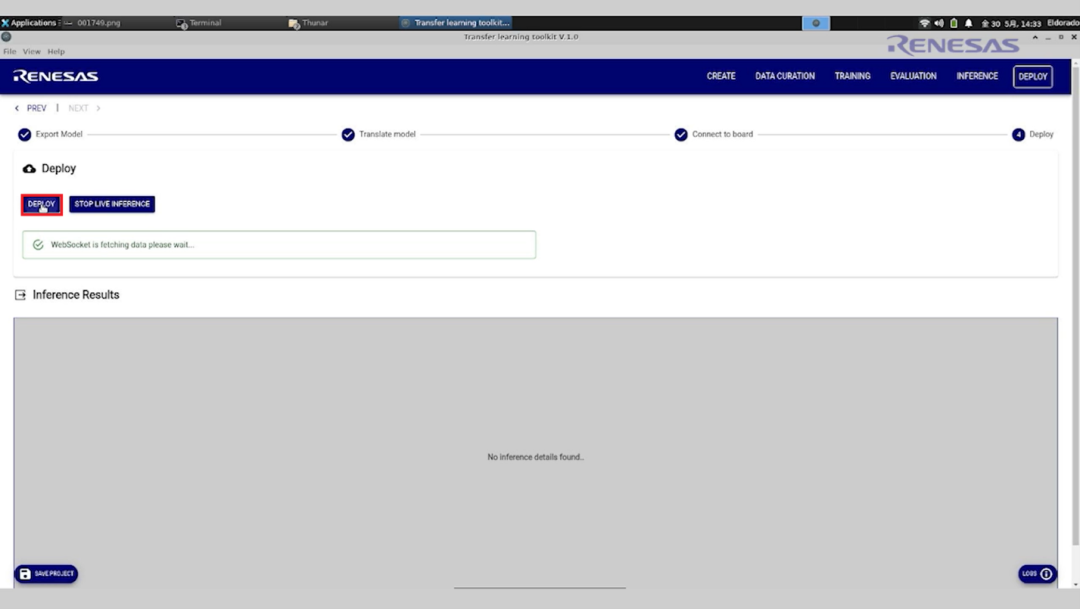
Task: Click Save Project button
Action: pos(46,574)
